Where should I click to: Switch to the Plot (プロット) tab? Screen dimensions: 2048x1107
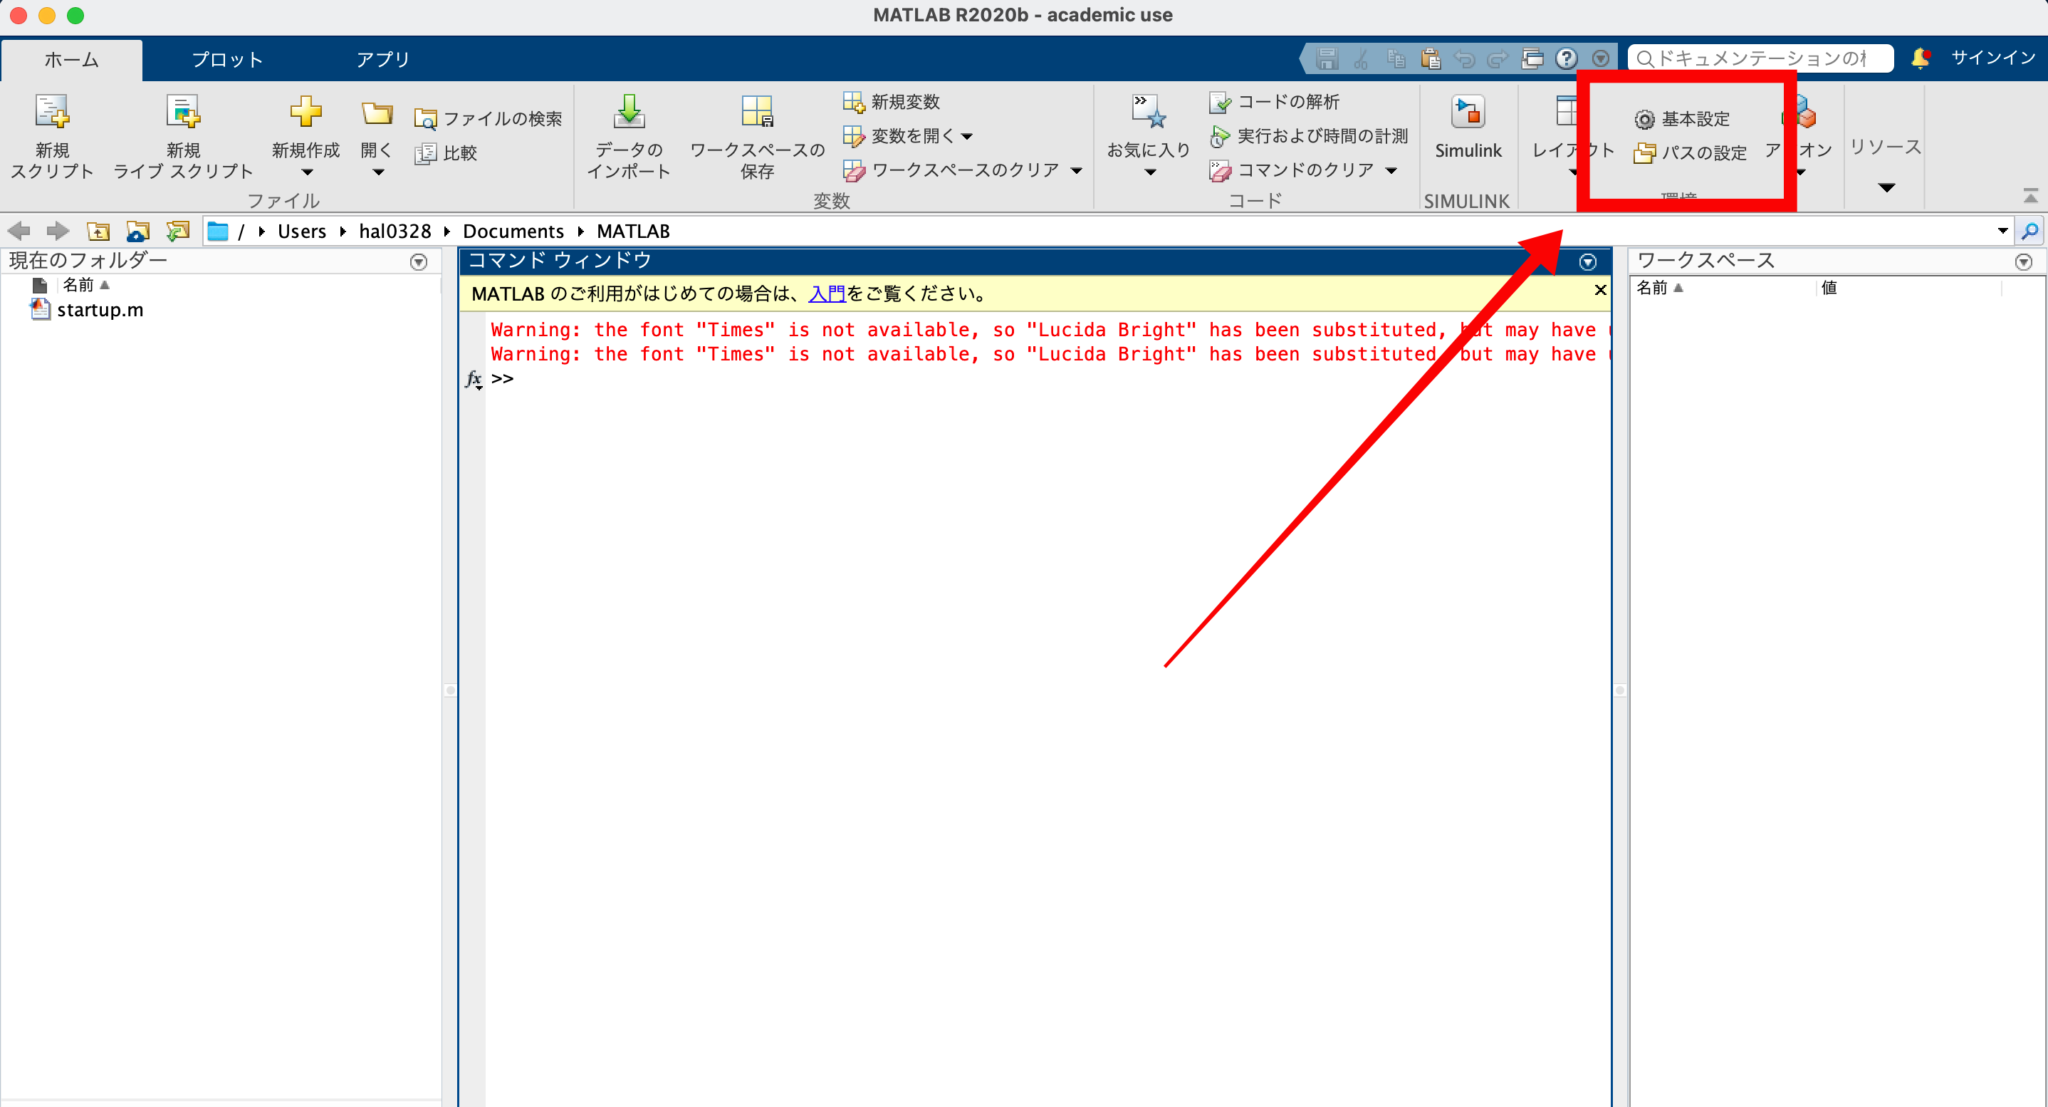click(x=227, y=59)
